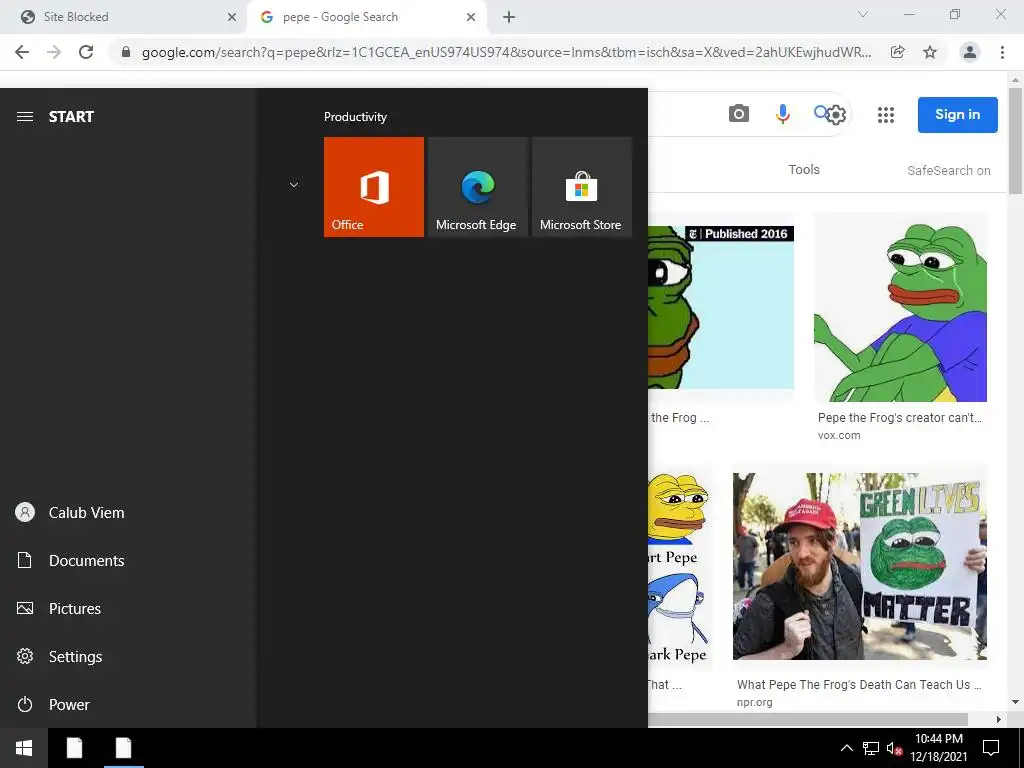Open first file icon on taskbar
This screenshot has width=1024, height=768.
pos(74,748)
